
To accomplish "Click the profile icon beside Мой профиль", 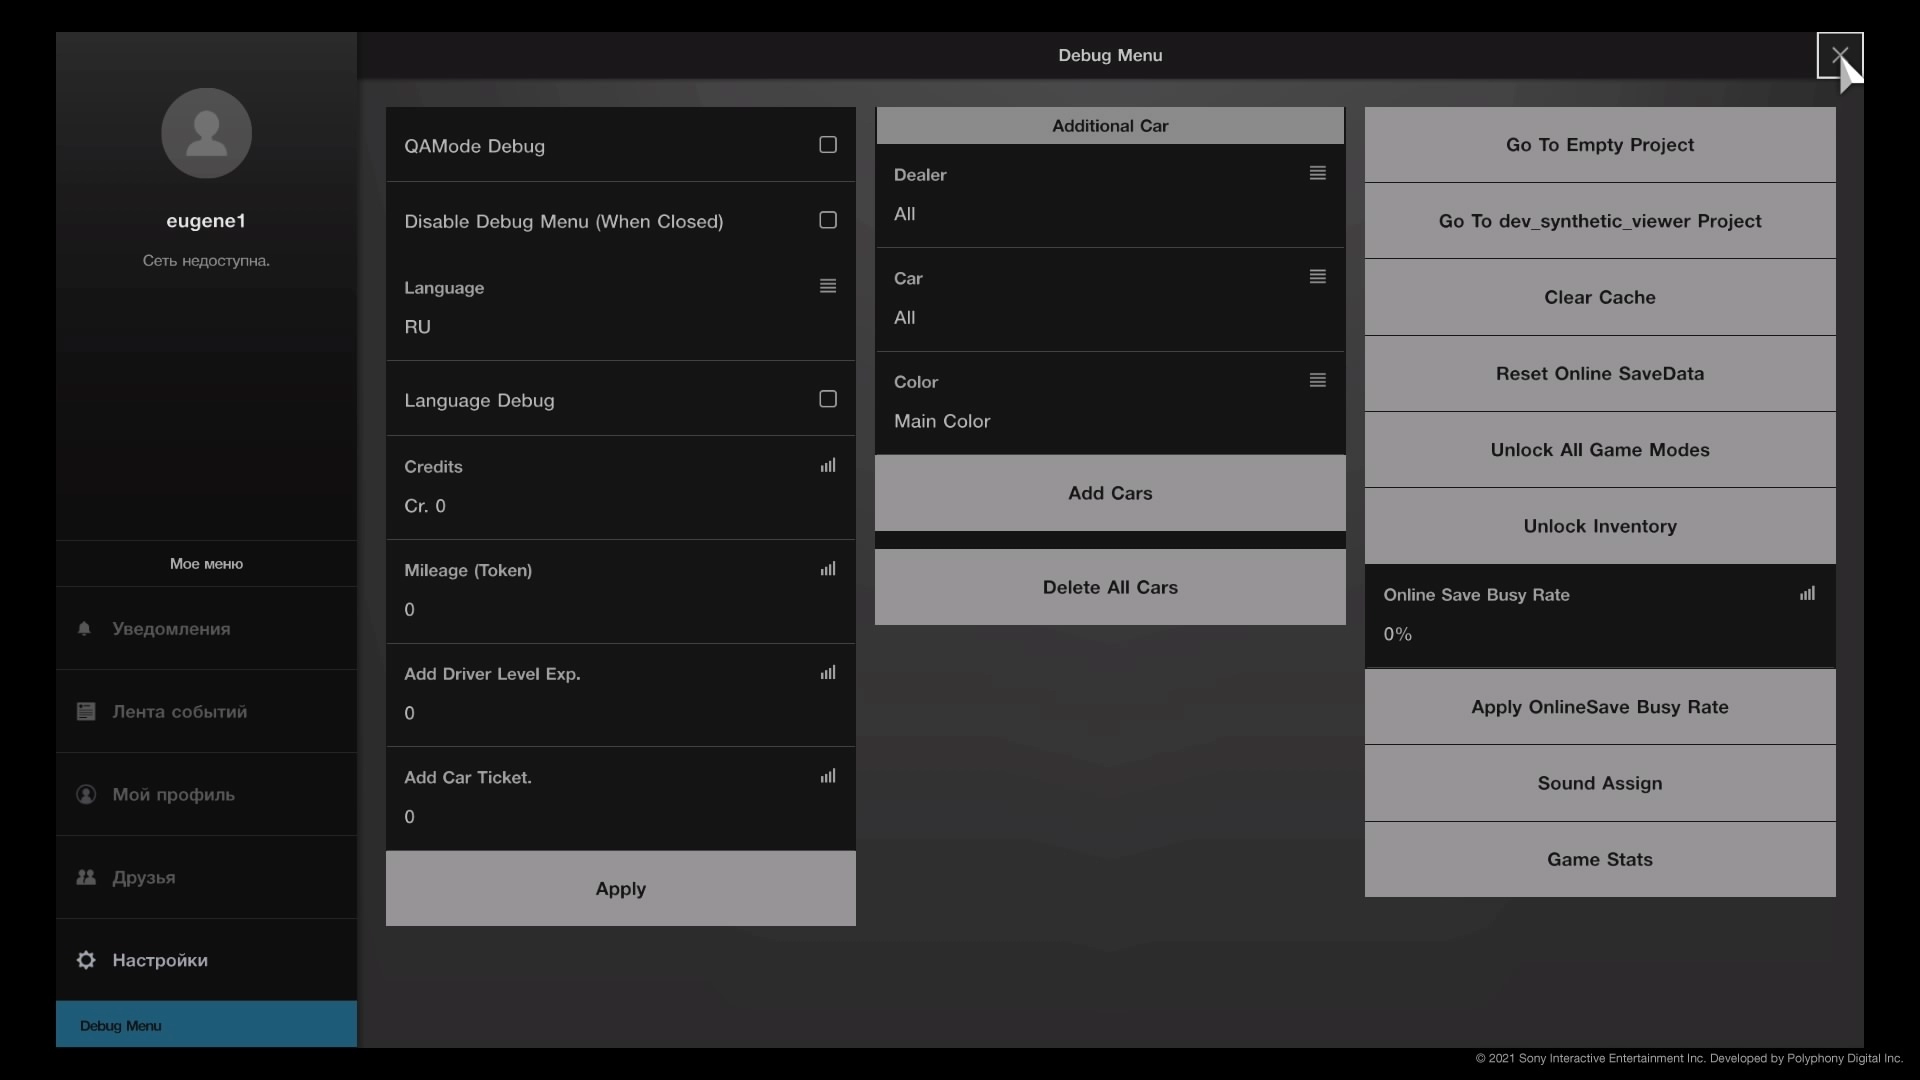I will [x=86, y=795].
